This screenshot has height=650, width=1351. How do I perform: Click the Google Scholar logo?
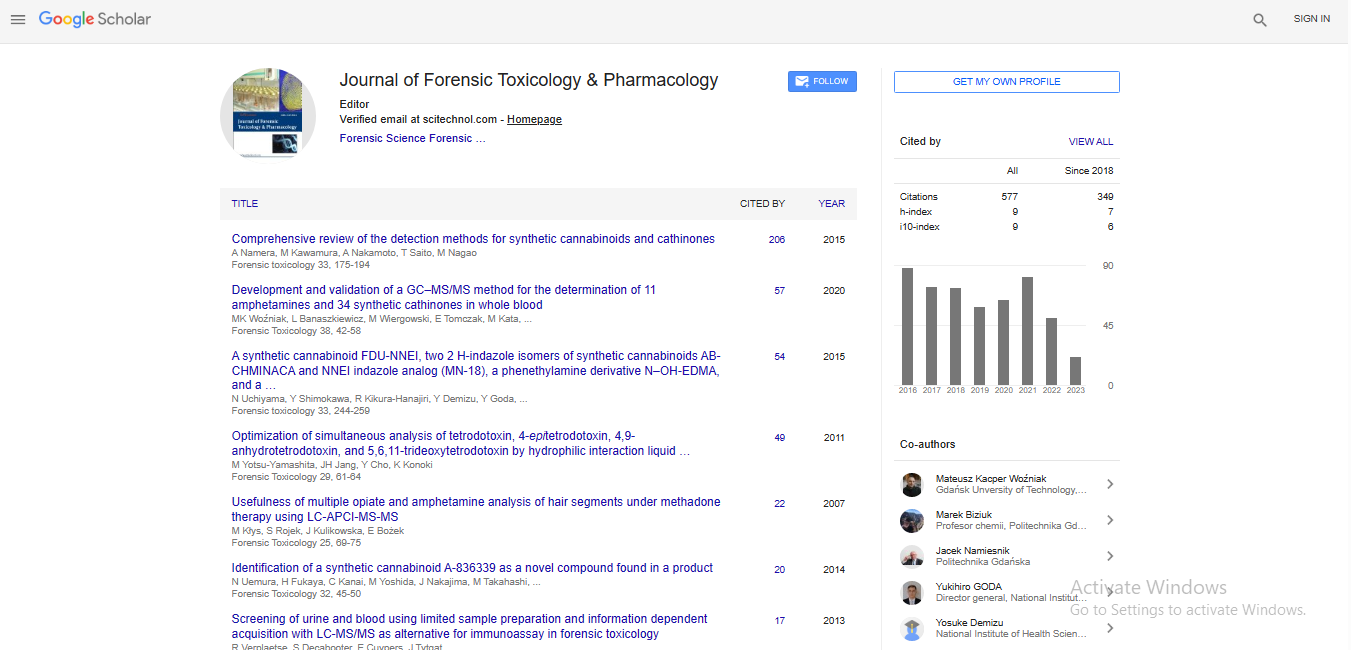95,19
